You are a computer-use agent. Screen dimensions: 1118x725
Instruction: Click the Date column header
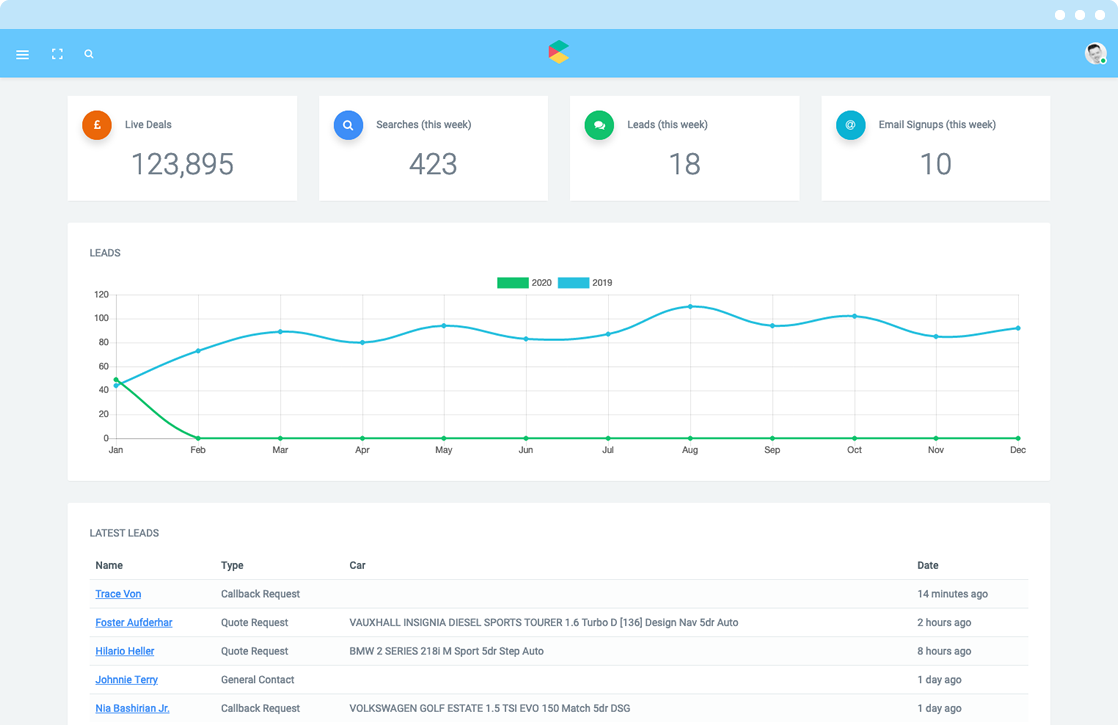(x=928, y=565)
